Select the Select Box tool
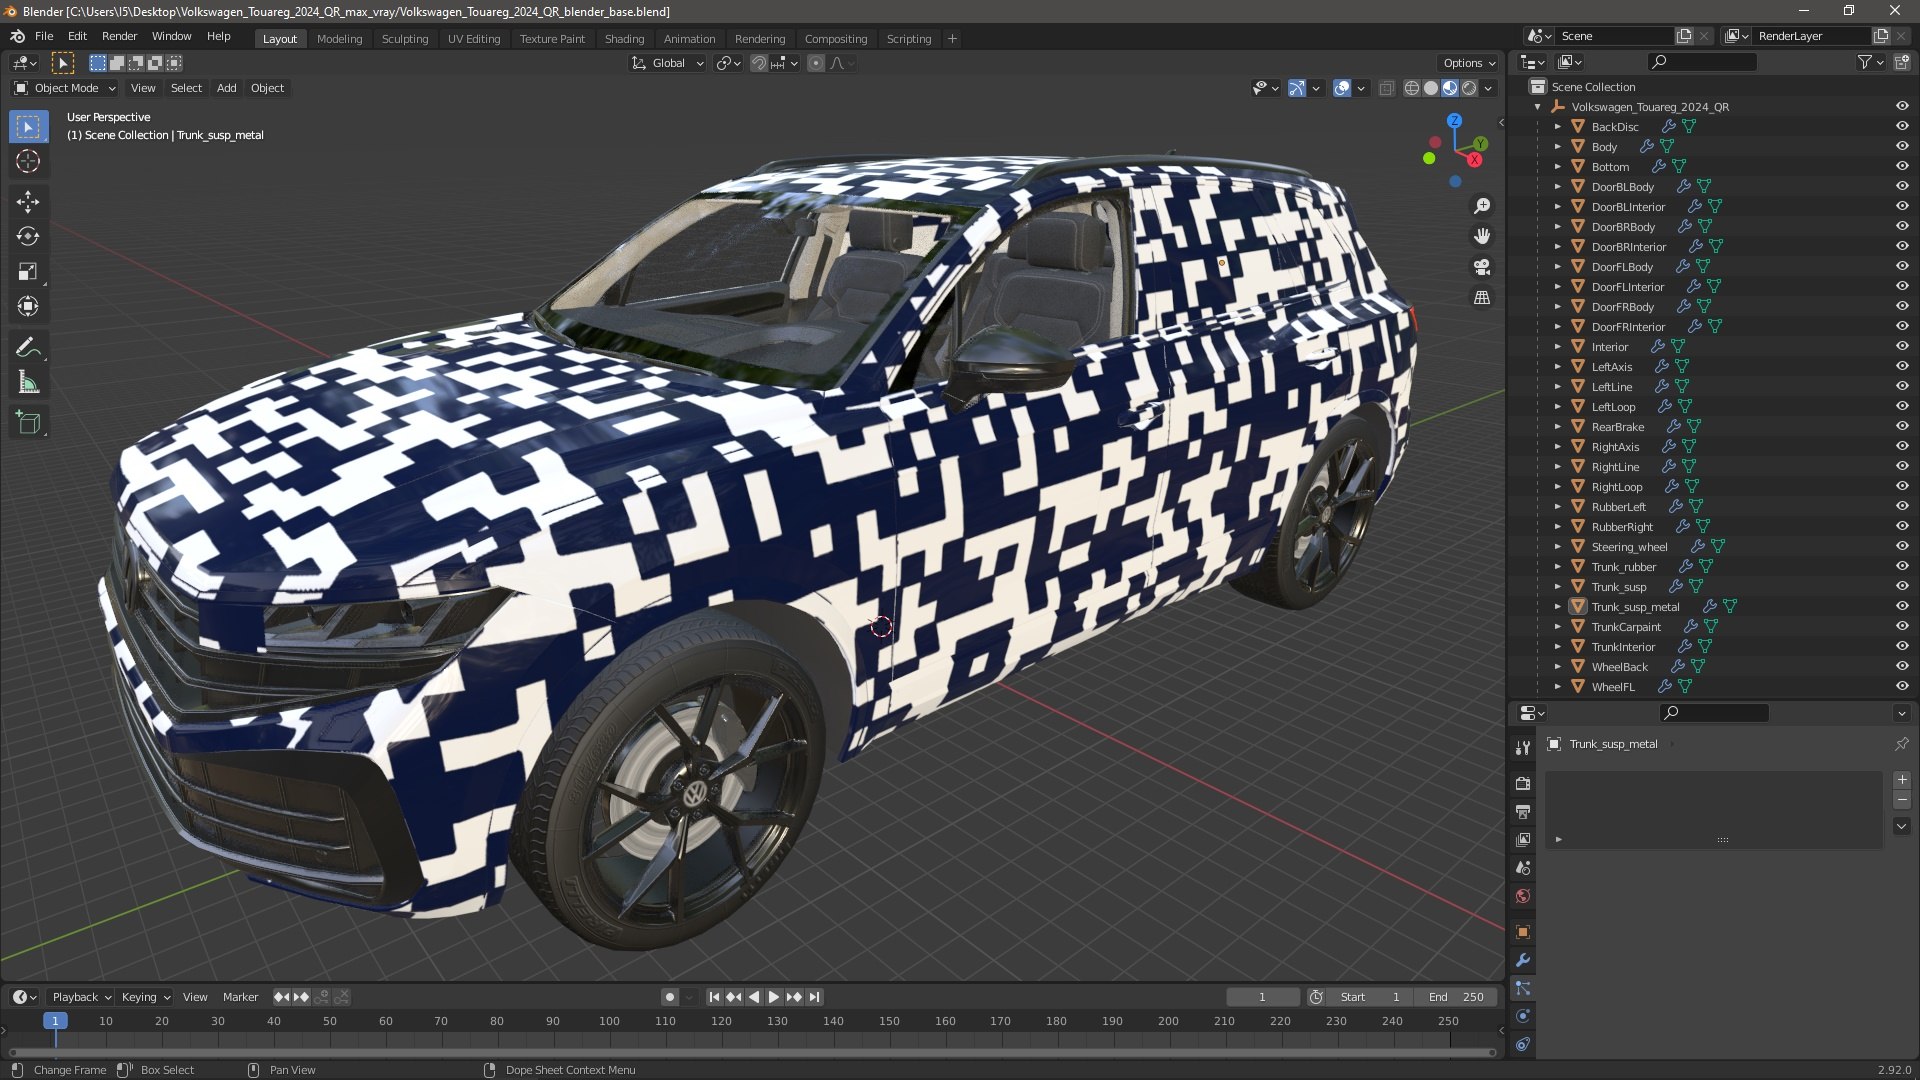Image resolution: width=1920 pixels, height=1080 pixels. [x=28, y=126]
